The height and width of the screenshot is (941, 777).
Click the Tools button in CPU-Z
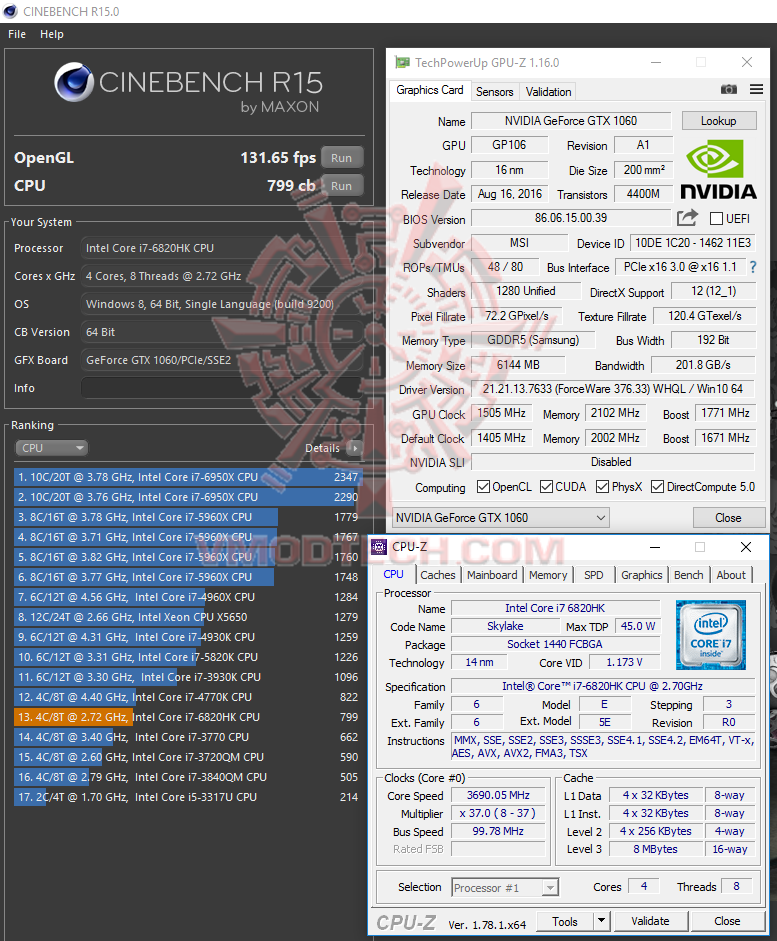(565, 921)
